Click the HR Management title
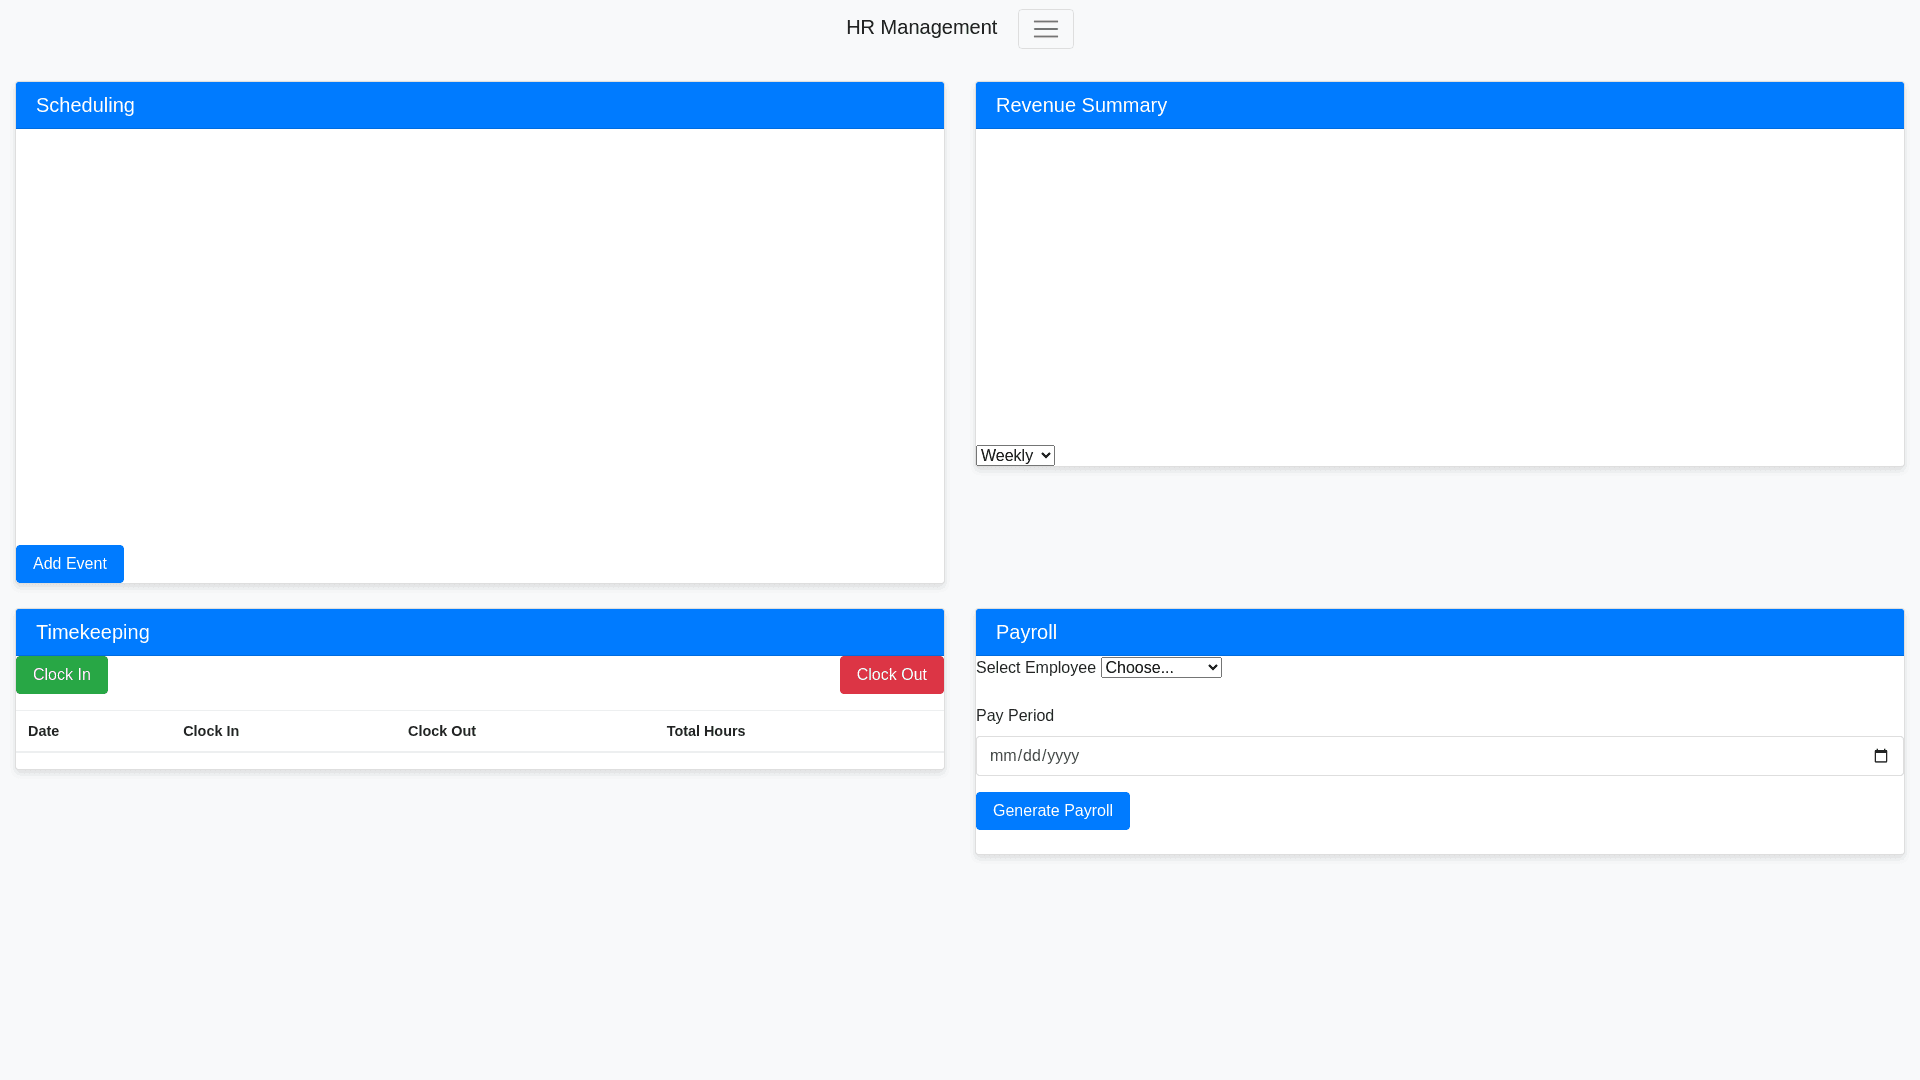 [x=921, y=27]
